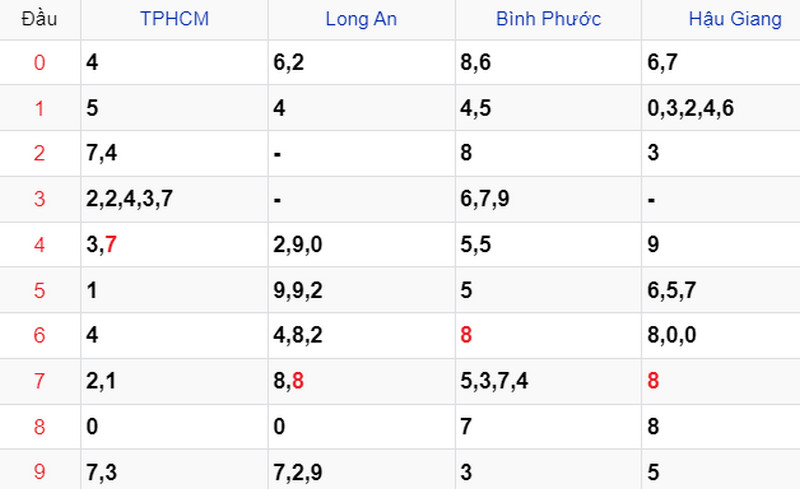Select the red row label 9
The image size is (800, 489).
(x=39, y=471)
